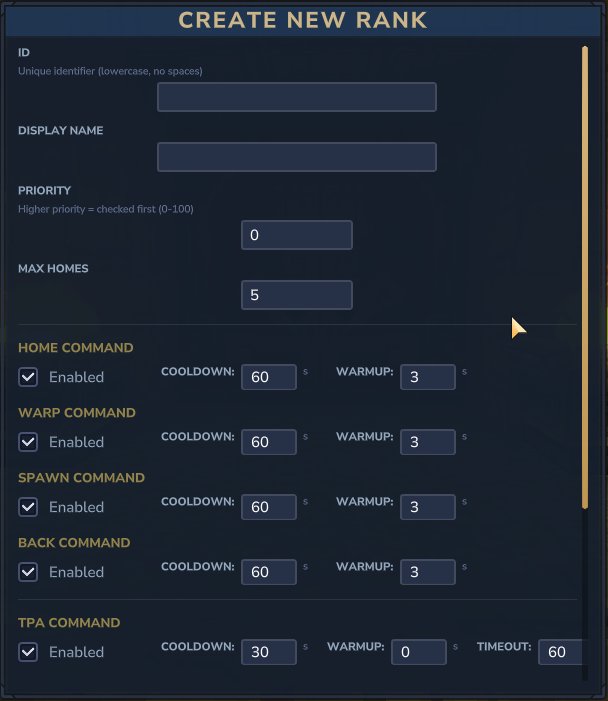Click the Enabled label under TPA Command
This screenshot has height=701, width=608.
76,652
